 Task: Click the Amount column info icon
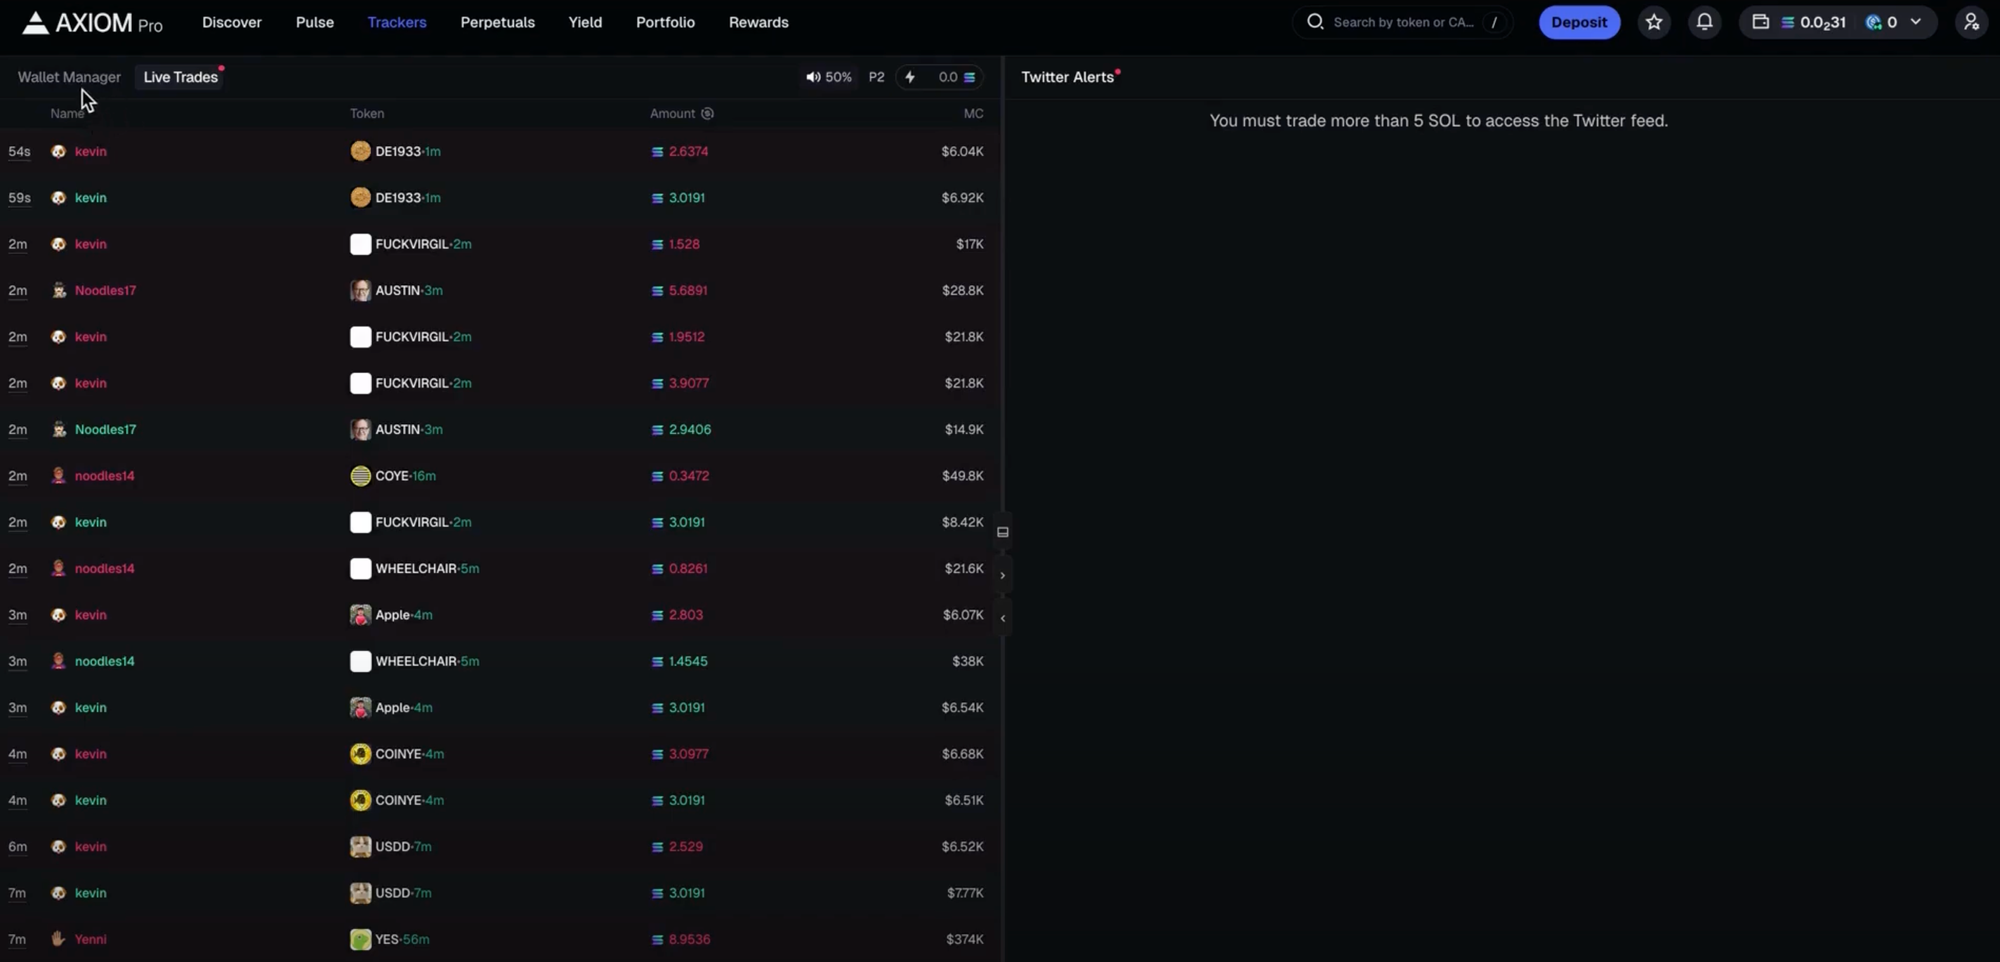707,113
